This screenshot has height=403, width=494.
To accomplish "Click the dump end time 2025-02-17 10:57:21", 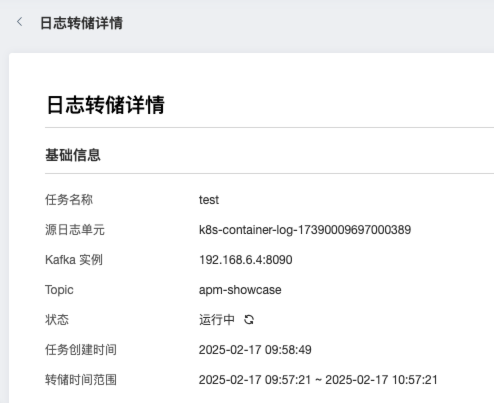I will click(x=381, y=380).
